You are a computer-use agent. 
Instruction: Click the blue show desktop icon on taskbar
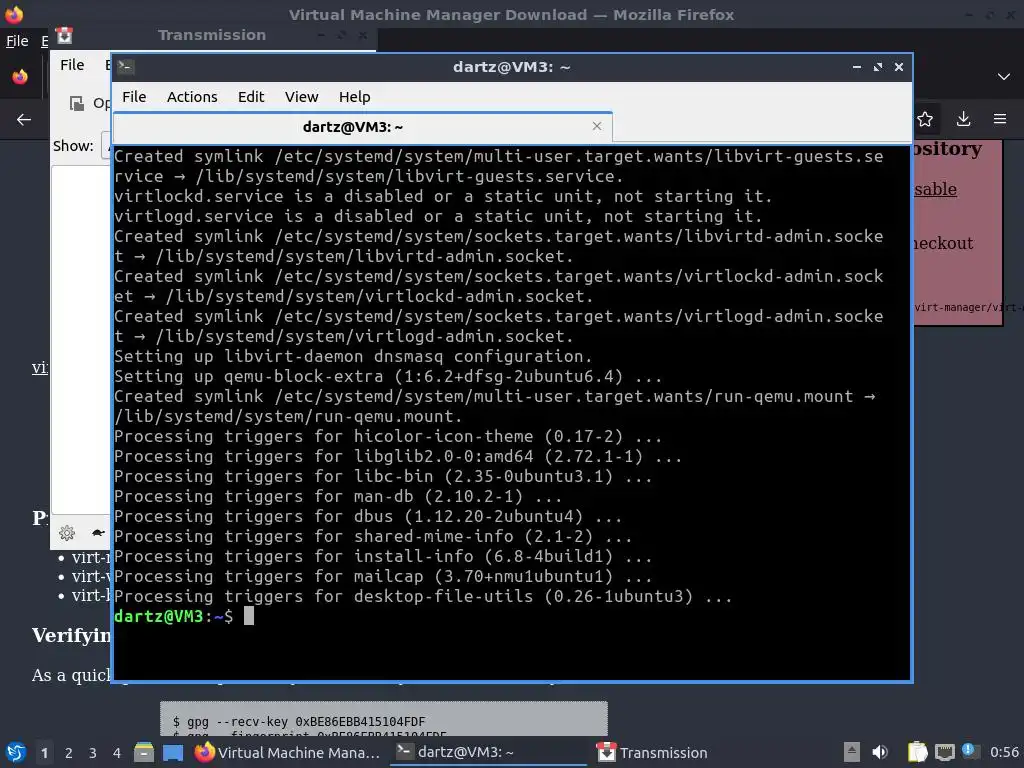(x=173, y=753)
